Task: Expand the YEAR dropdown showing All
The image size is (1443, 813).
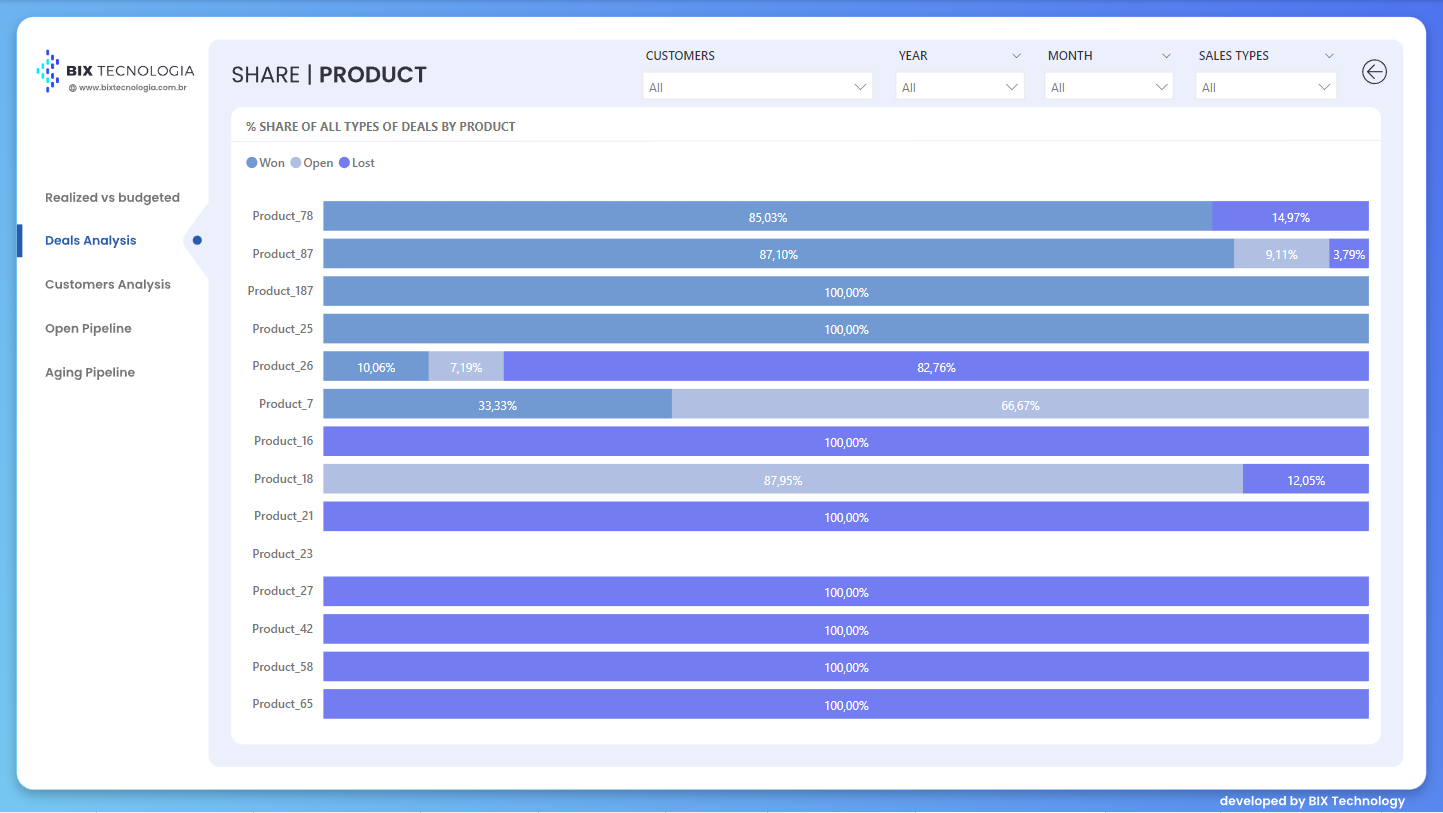Action: 959,86
